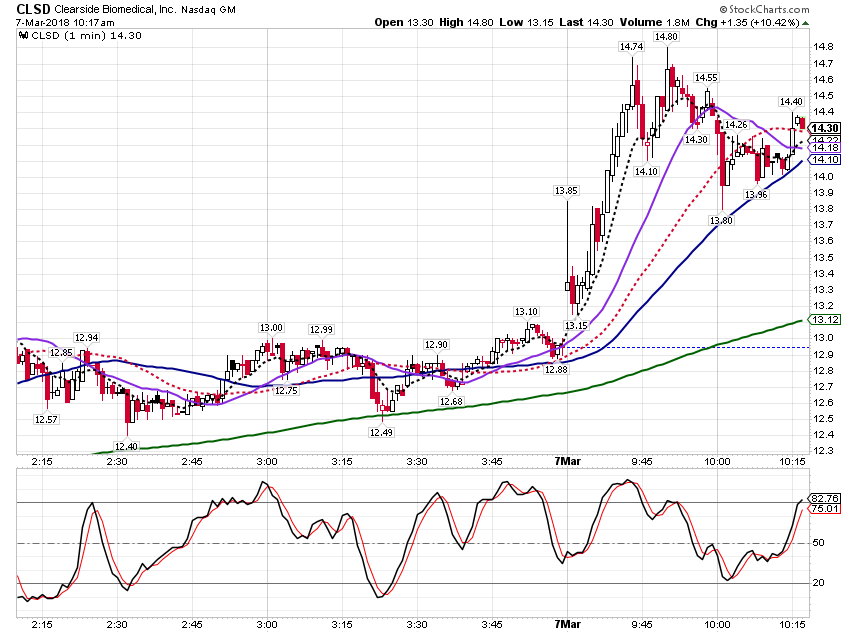The height and width of the screenshot is (633, 850).
Task: Click the 14.74 high annotation on the chart
Action: (x=632, y=47)
